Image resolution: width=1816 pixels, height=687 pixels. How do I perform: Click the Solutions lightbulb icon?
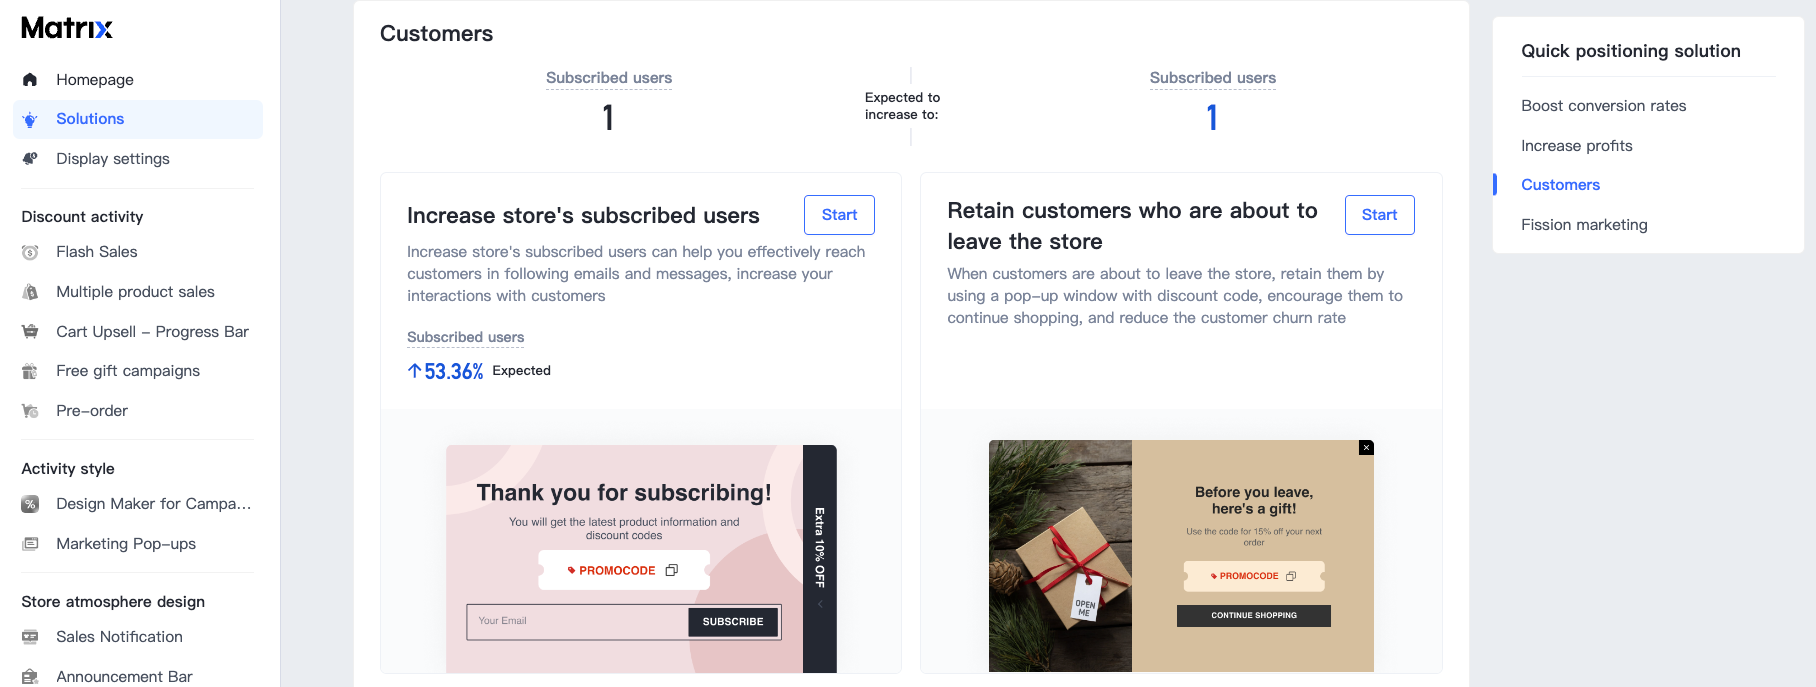coord(30,120)
